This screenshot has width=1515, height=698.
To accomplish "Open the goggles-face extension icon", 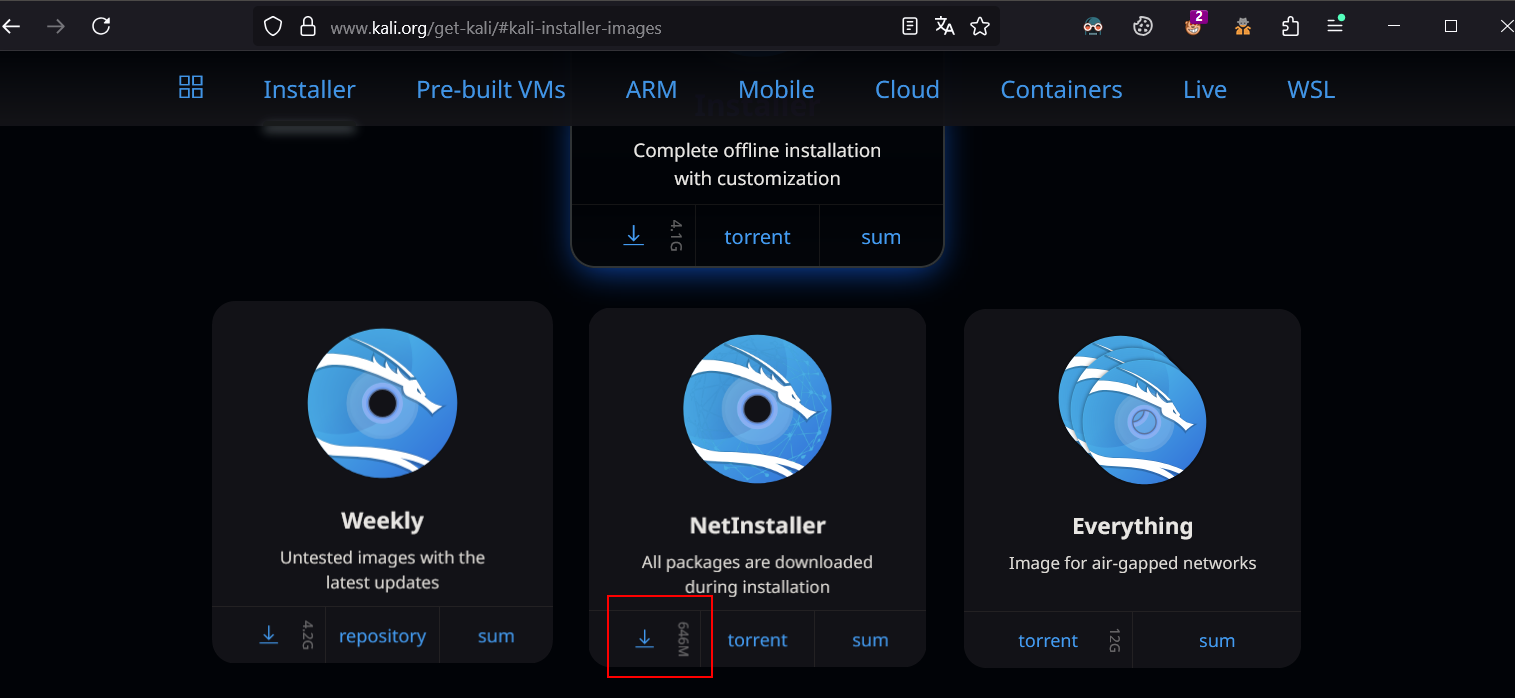I will coord(1093,27).
